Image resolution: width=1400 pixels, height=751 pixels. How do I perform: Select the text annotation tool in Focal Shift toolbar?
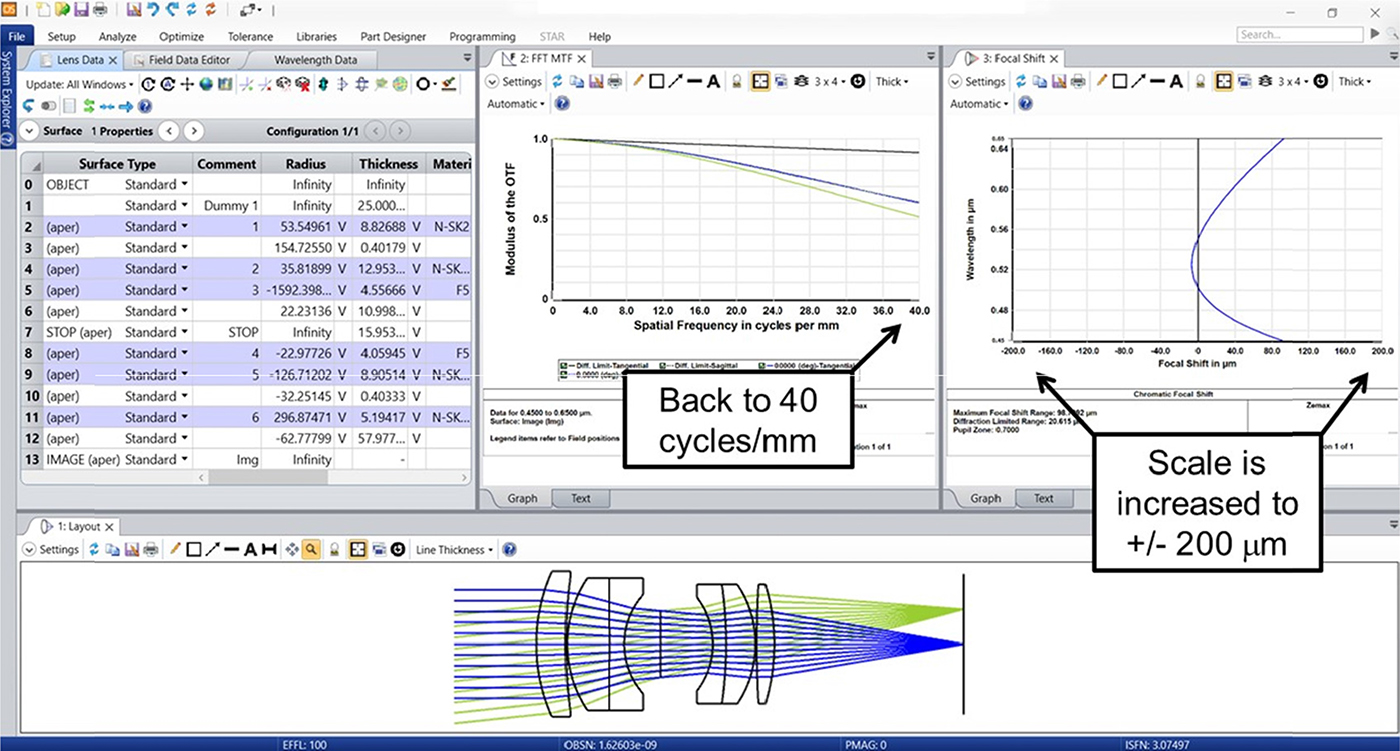click(1176, 82)
